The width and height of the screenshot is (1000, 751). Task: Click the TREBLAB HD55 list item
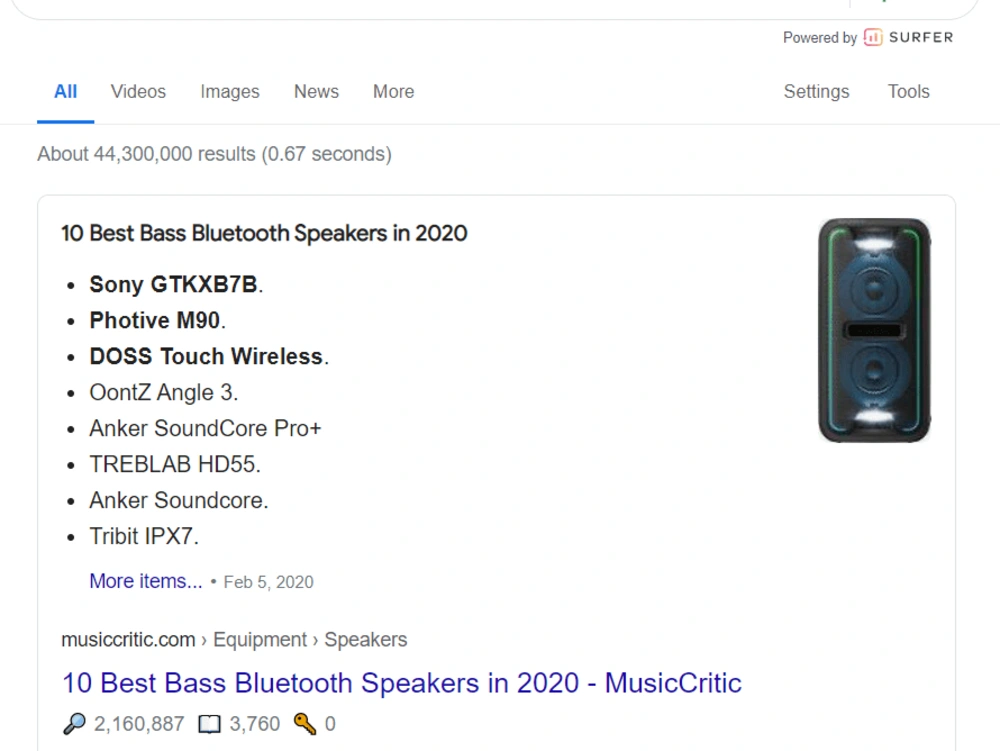point(175,464)
